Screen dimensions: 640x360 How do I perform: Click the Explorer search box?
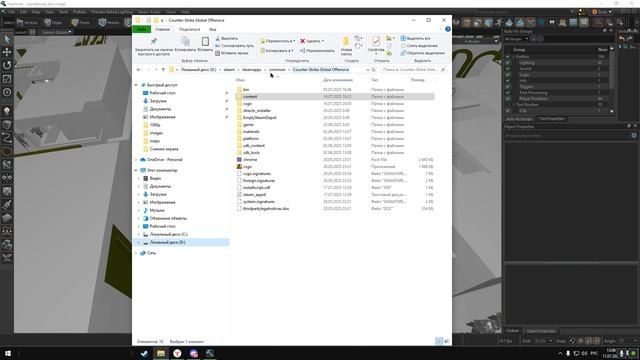413,70
